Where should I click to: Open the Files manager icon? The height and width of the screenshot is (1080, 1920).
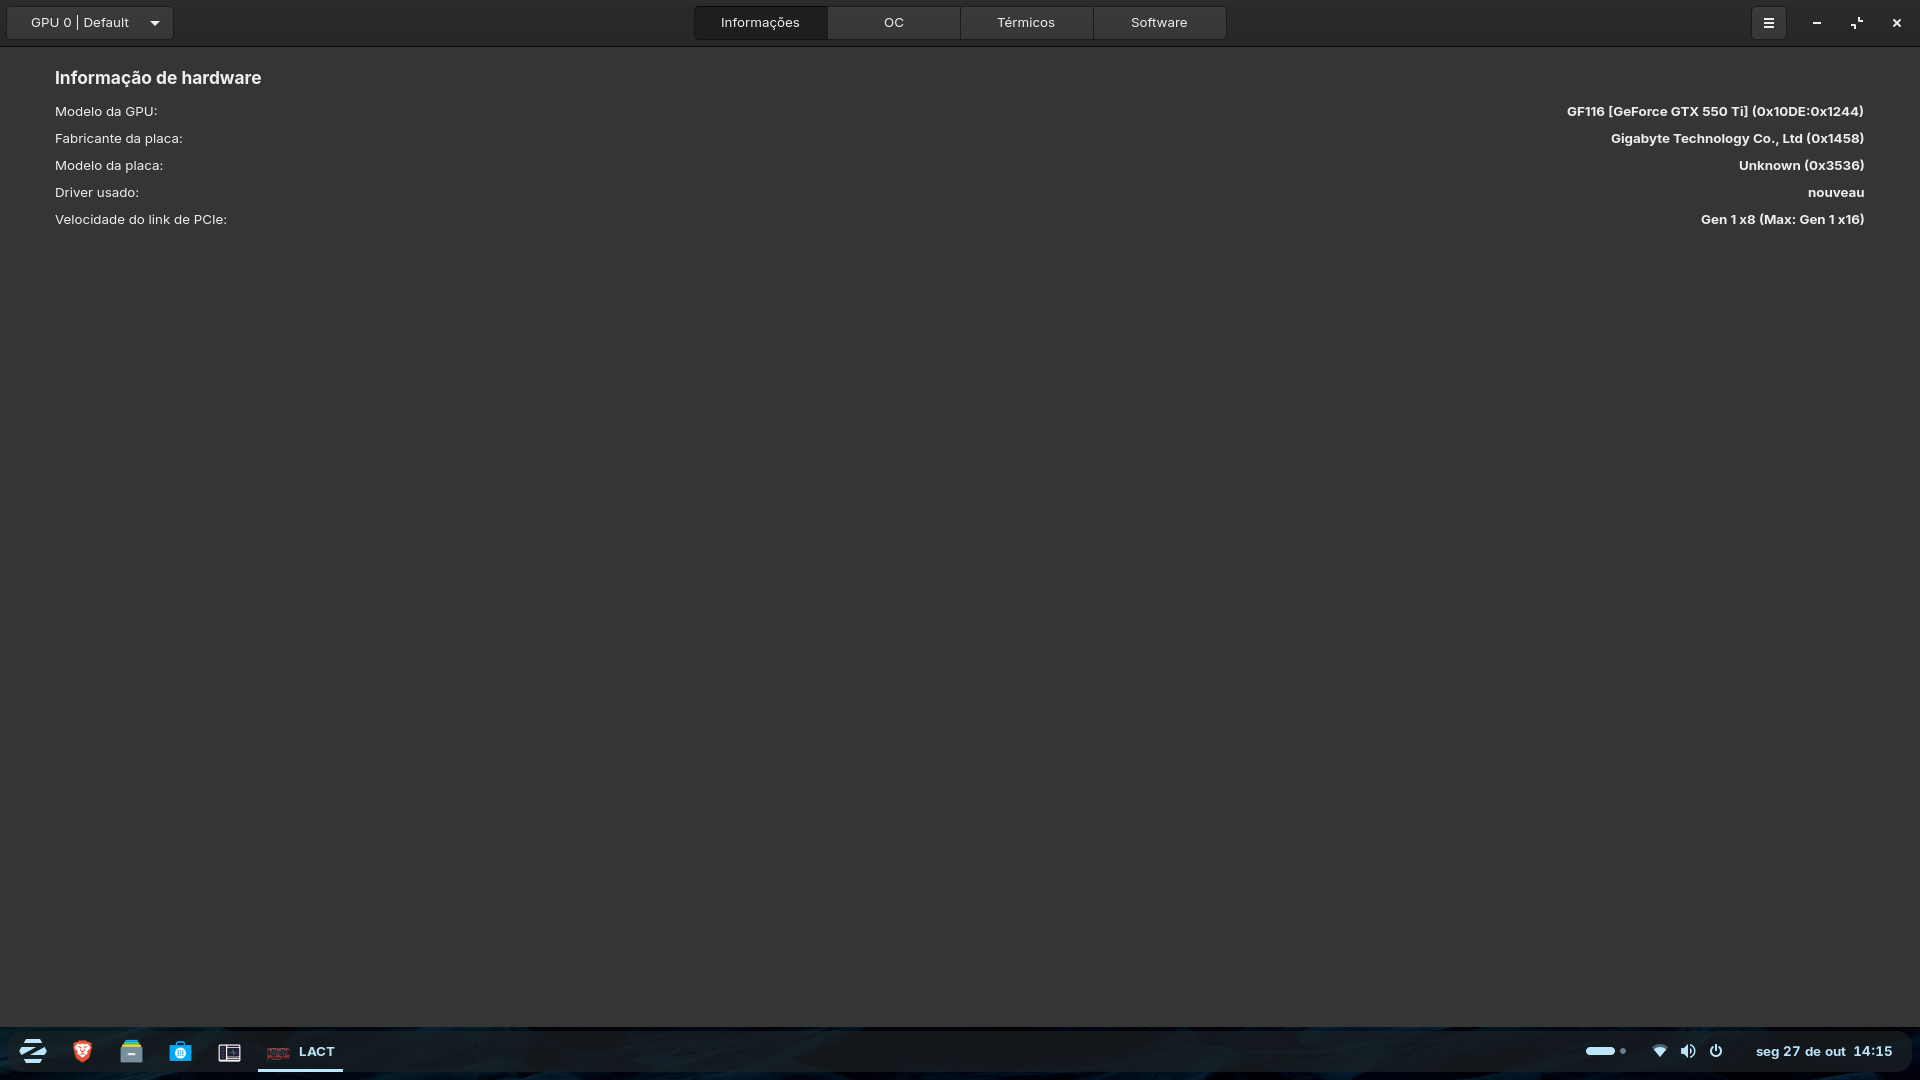(131, 1051)
